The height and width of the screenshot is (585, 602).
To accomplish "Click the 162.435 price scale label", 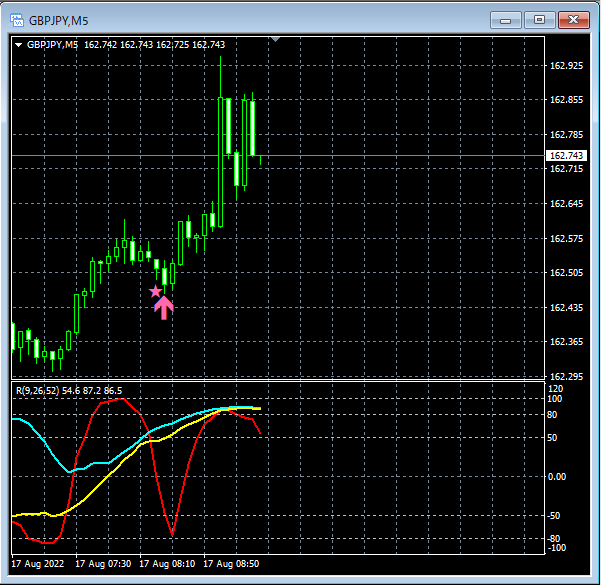I will [566, 308].
